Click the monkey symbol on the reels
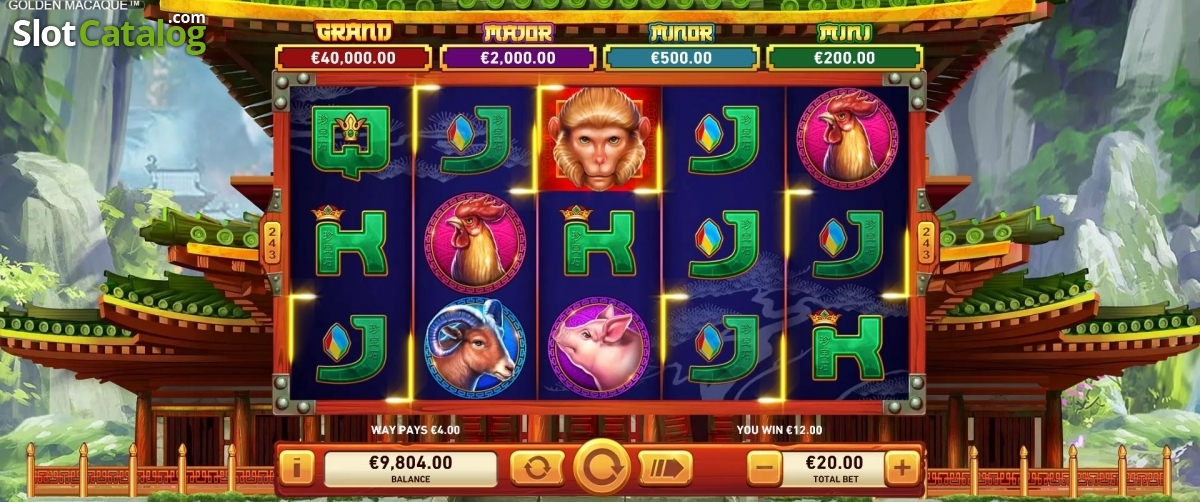 tap(600, 138)
